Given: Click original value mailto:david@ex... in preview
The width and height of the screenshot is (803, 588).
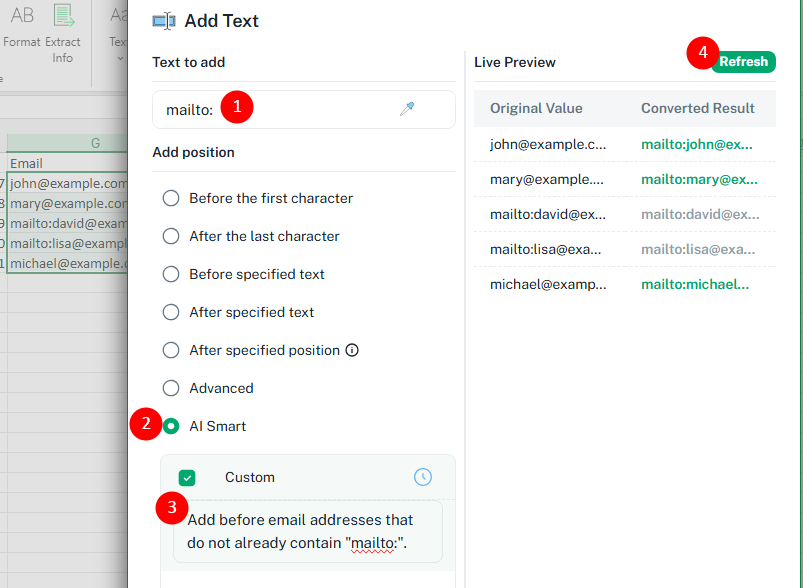Looking at the screenshot, I should (548, 214).
